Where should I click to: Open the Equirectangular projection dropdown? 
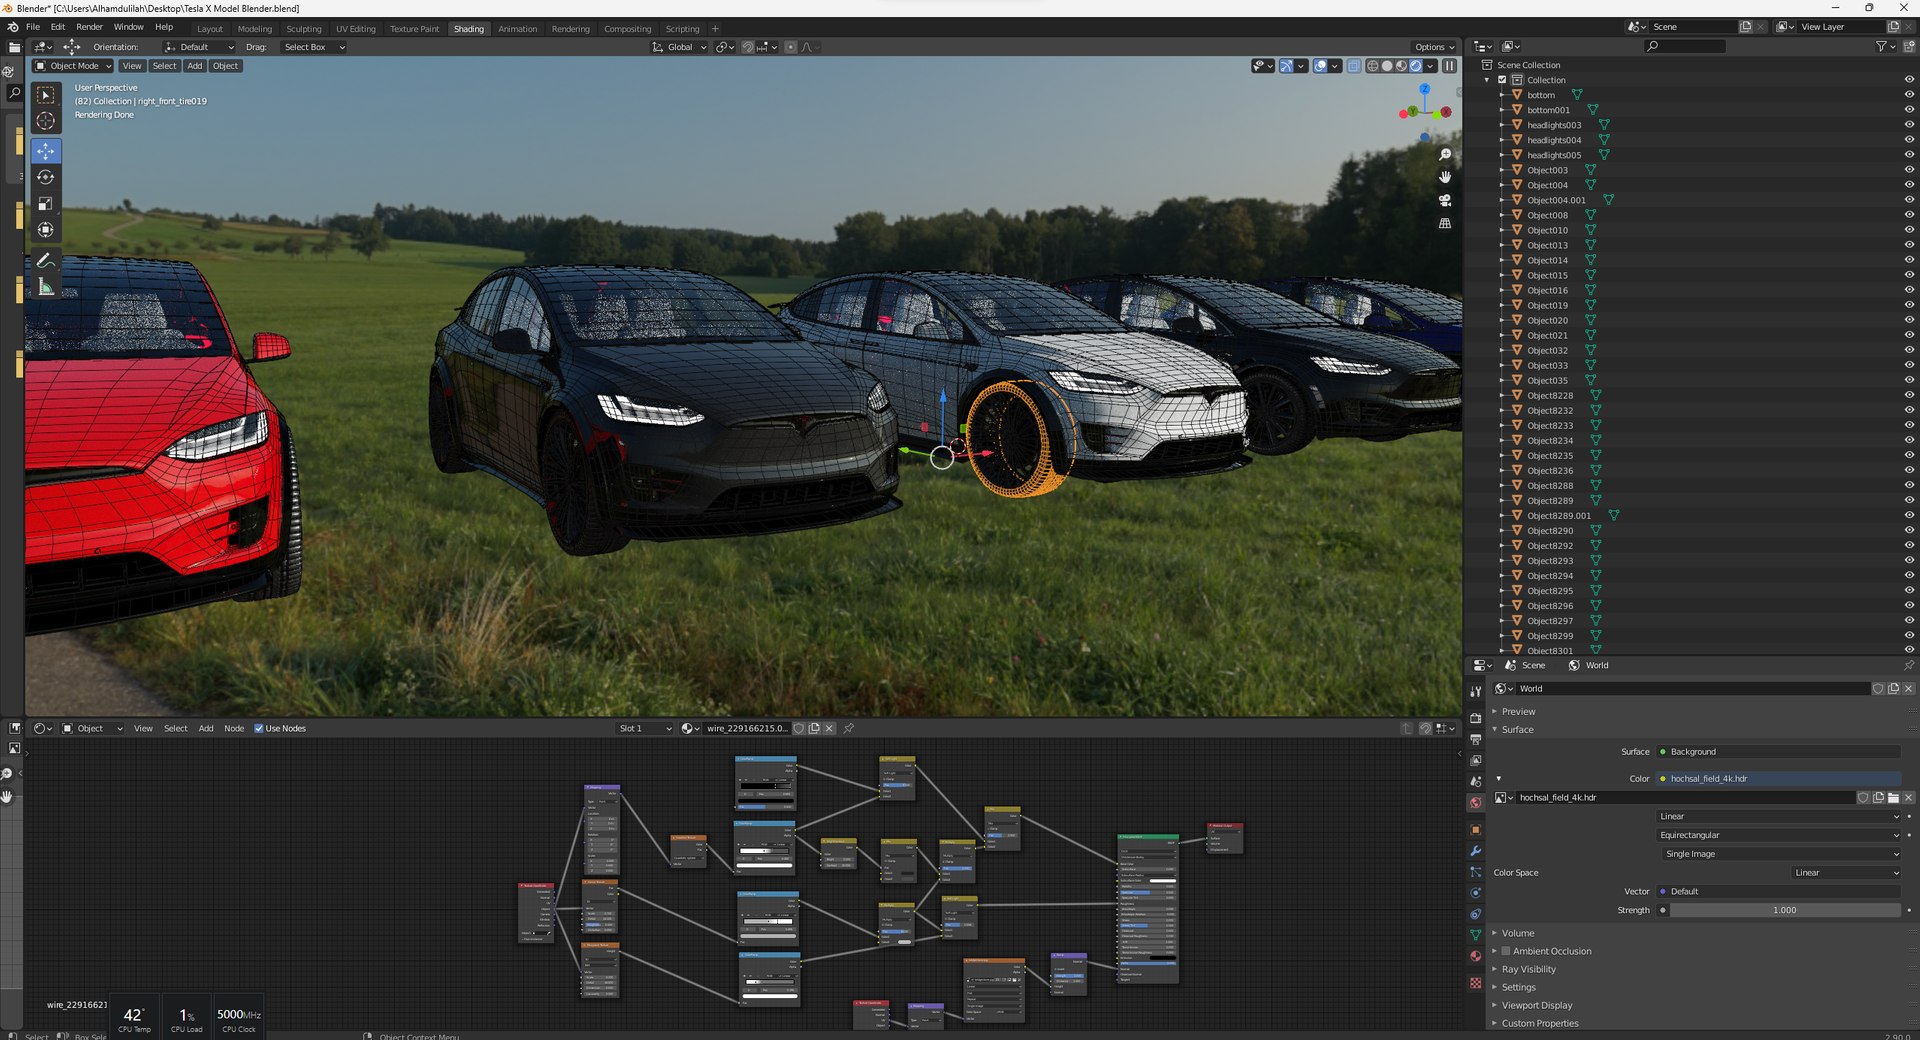pyautogui.click(x=1778, y=835)
